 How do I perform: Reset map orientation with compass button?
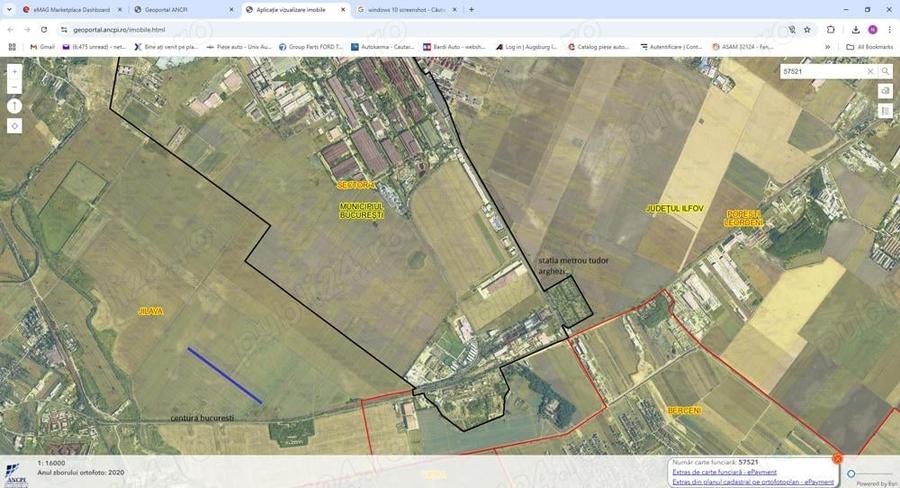pos(14,106)
